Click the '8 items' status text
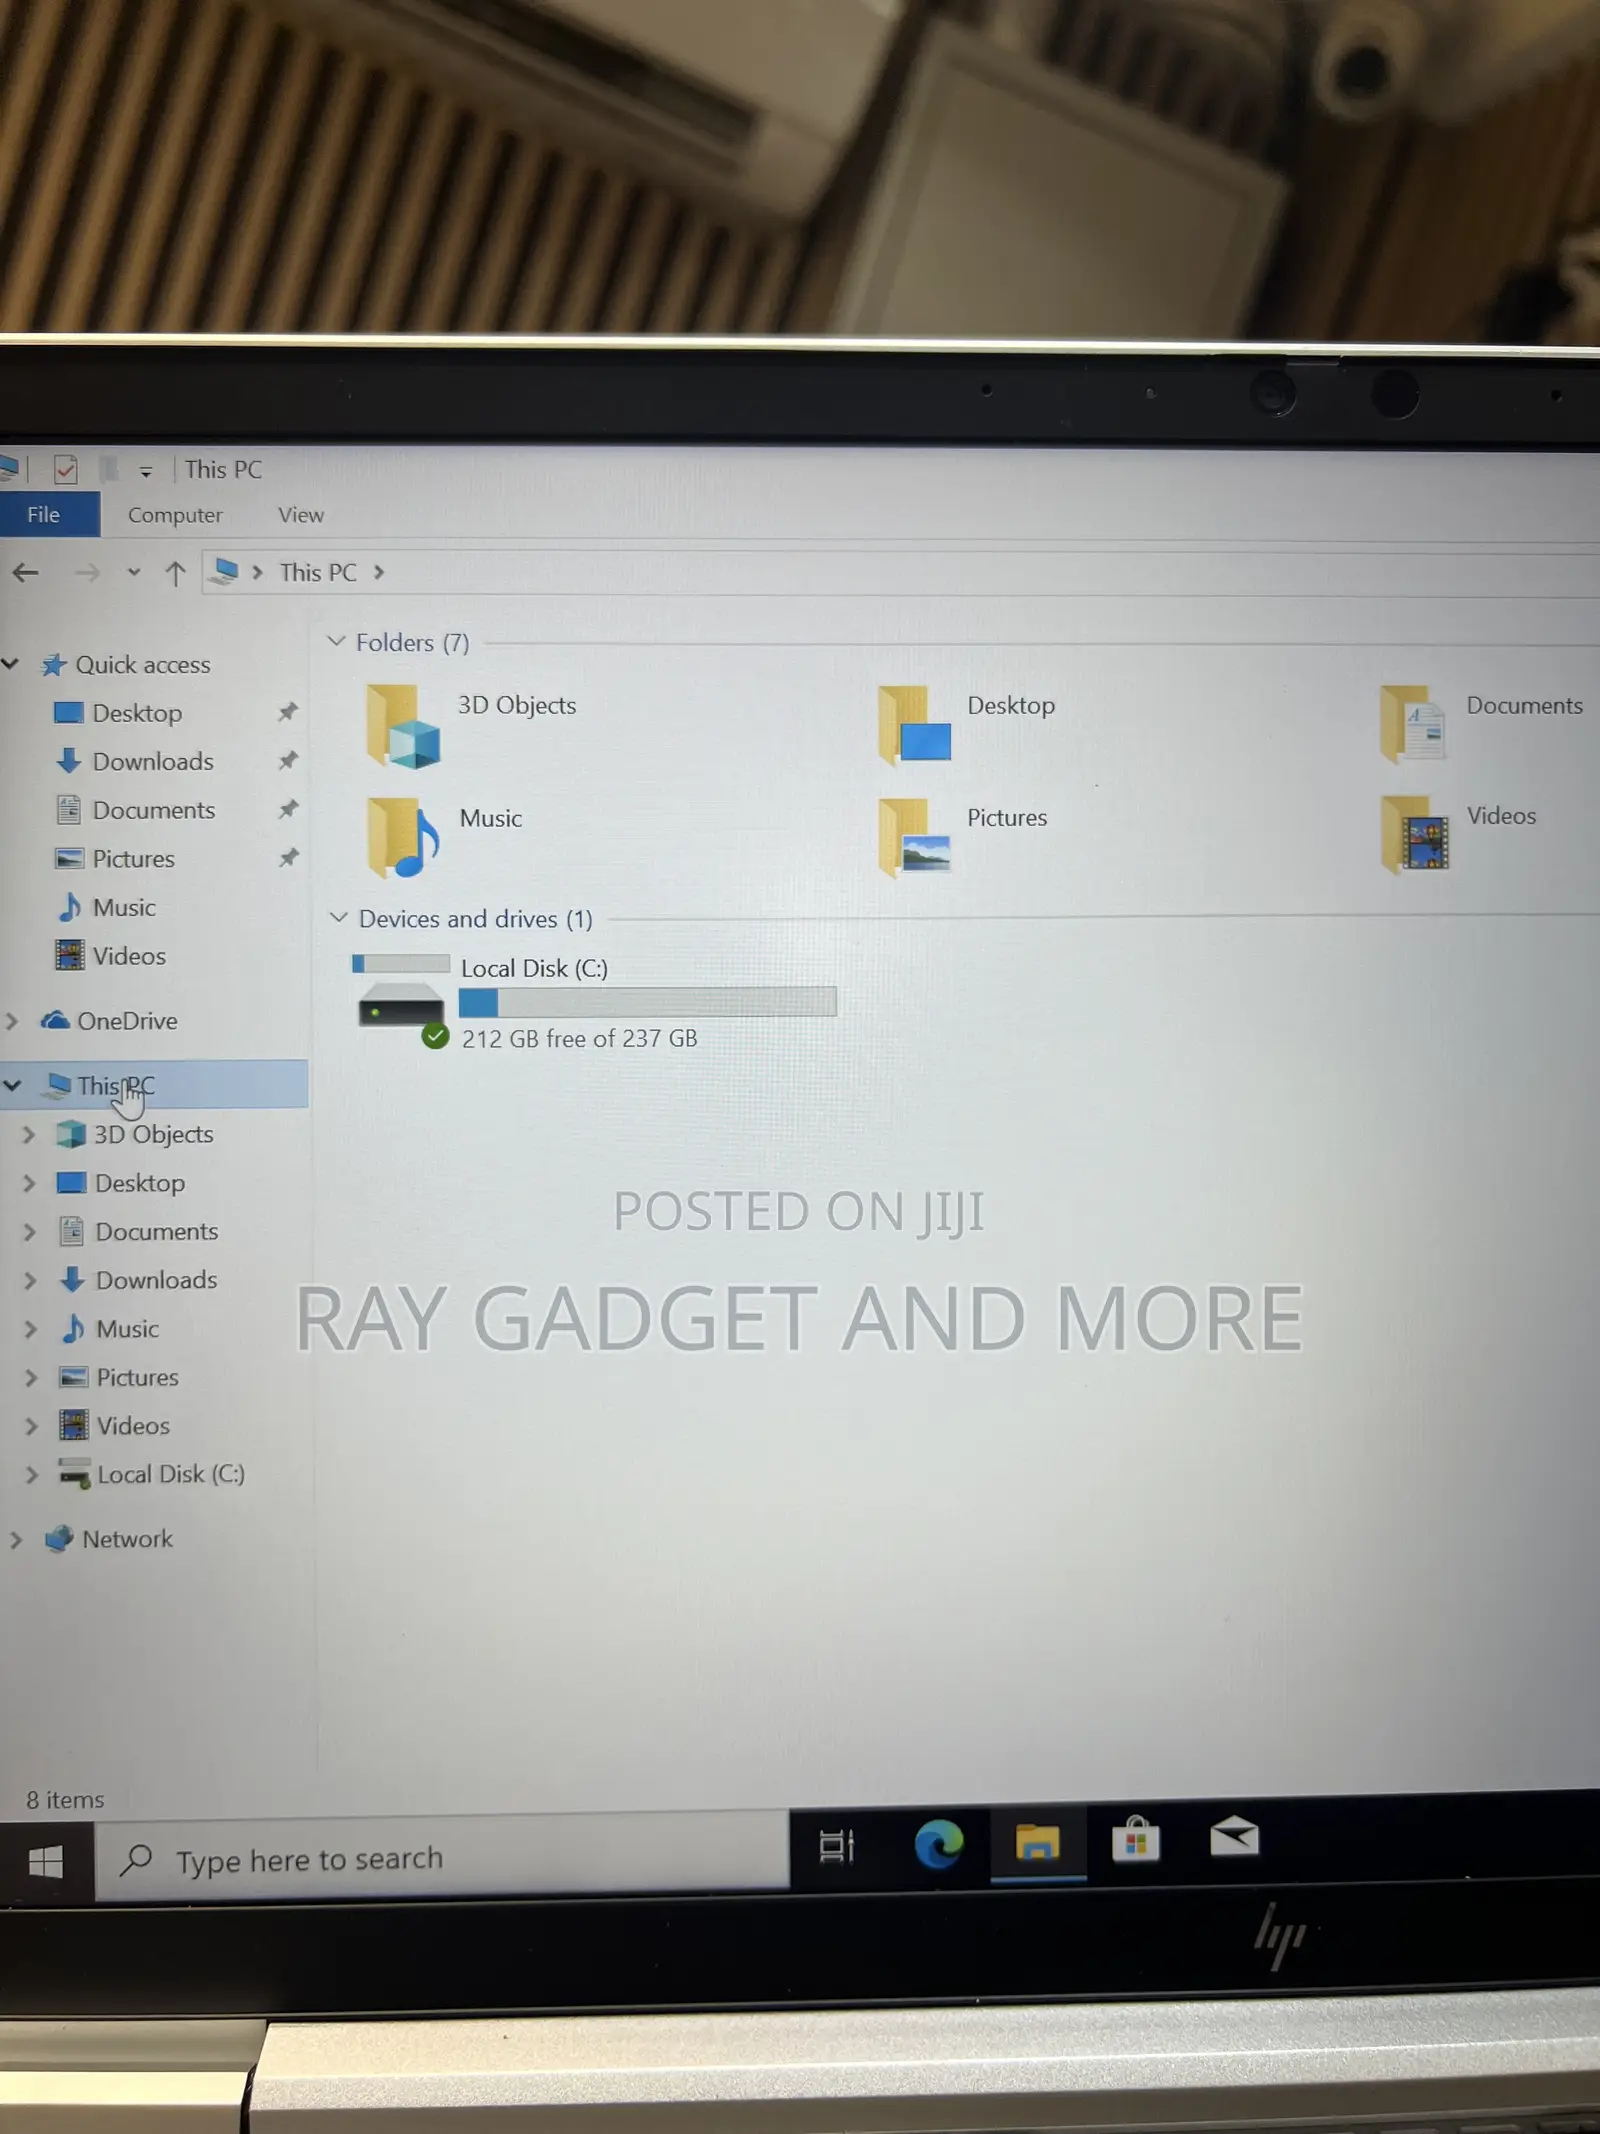 [x=65, y=1800]
